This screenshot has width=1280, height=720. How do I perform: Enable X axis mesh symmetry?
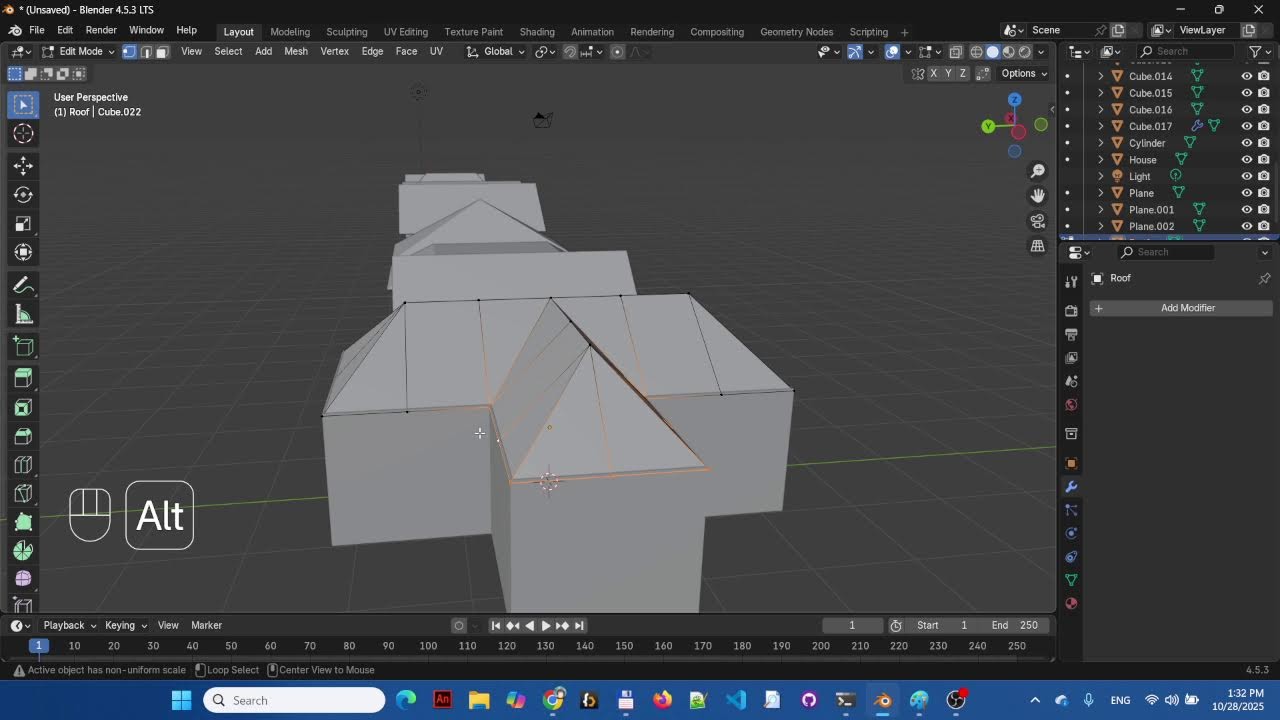[x=934, y=73]
